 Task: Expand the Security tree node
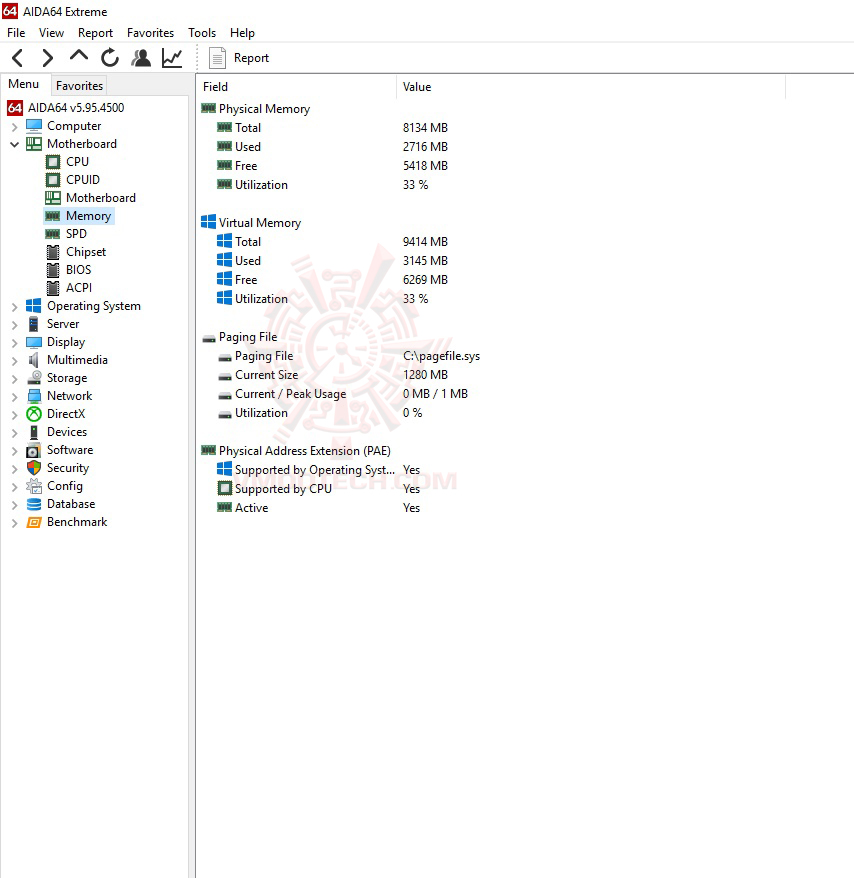point(15,469)
